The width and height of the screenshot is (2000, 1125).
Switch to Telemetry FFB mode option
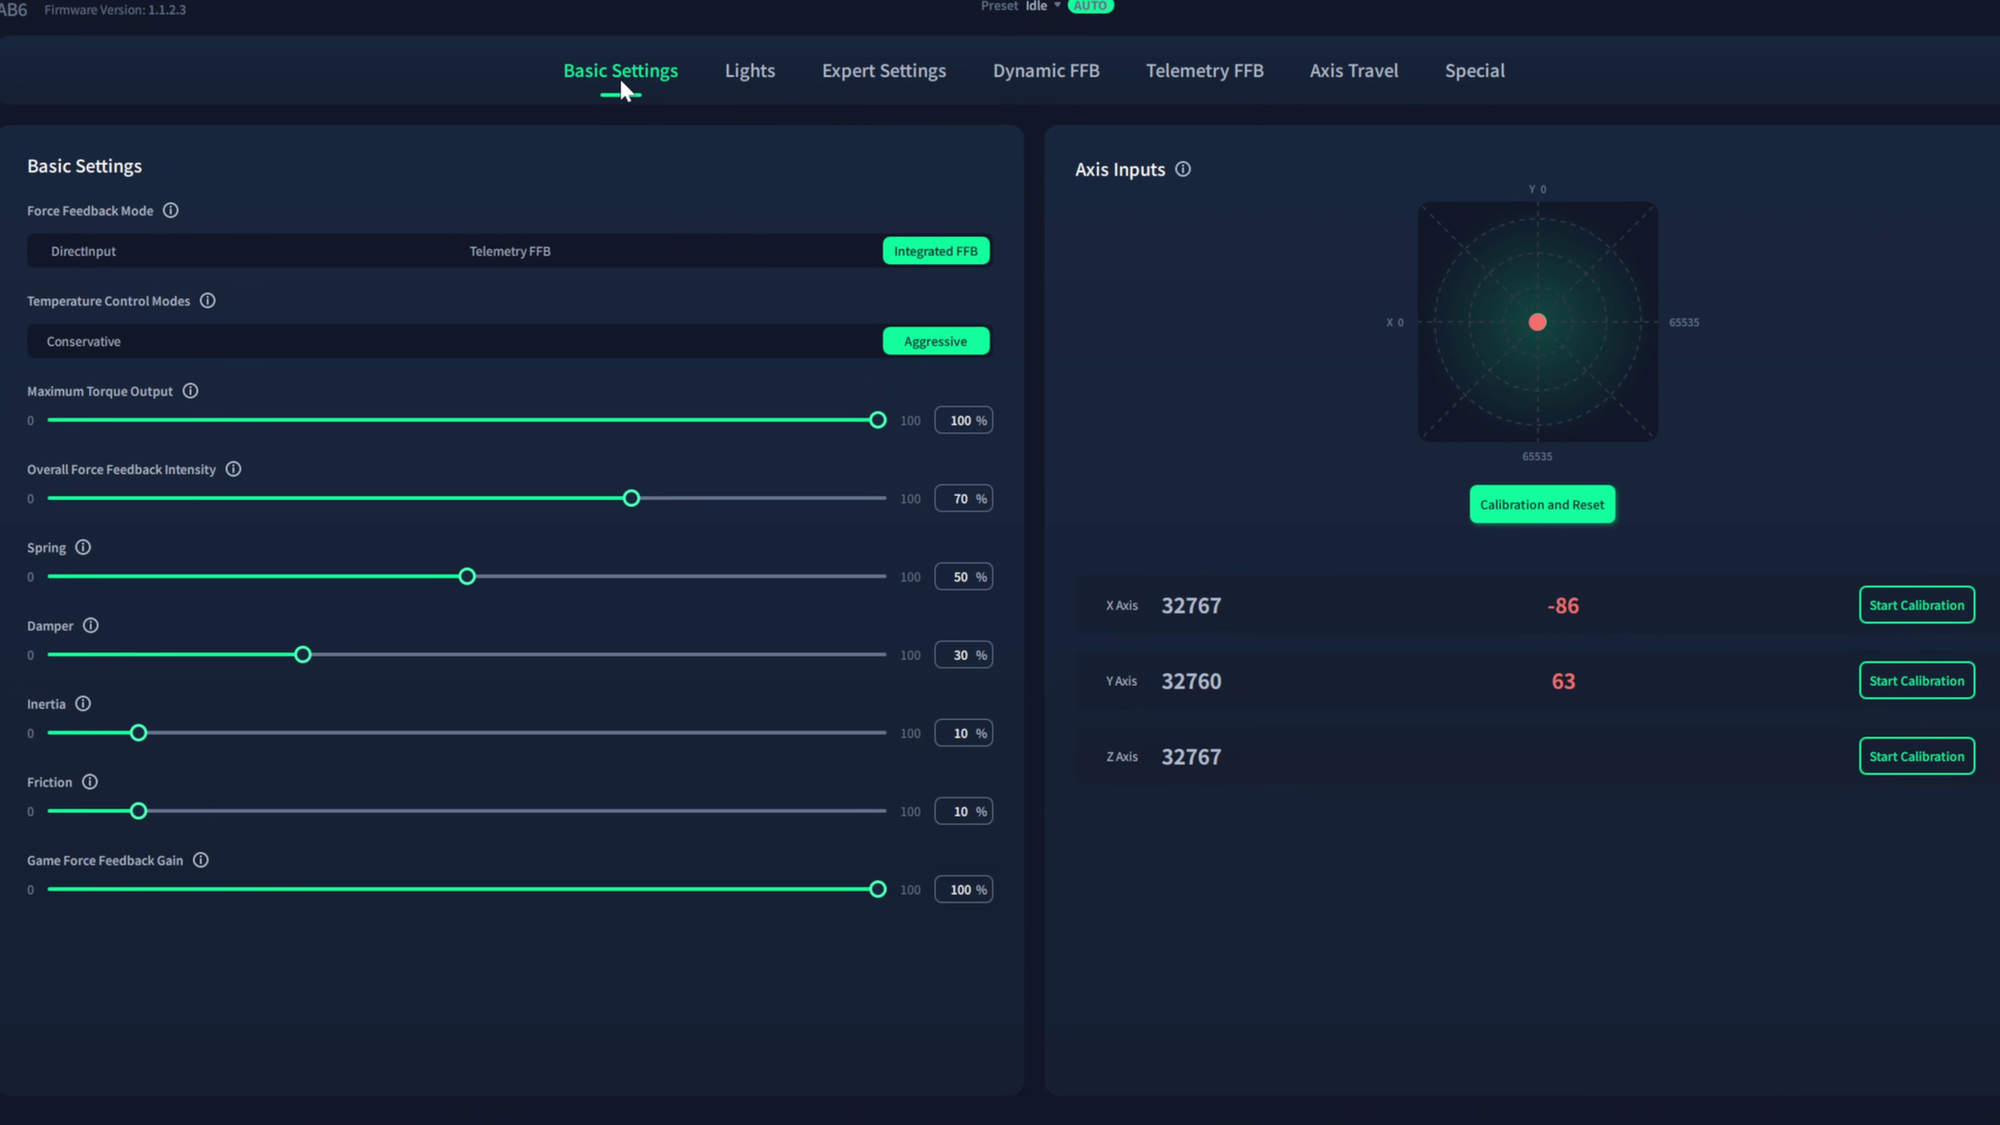510,251
